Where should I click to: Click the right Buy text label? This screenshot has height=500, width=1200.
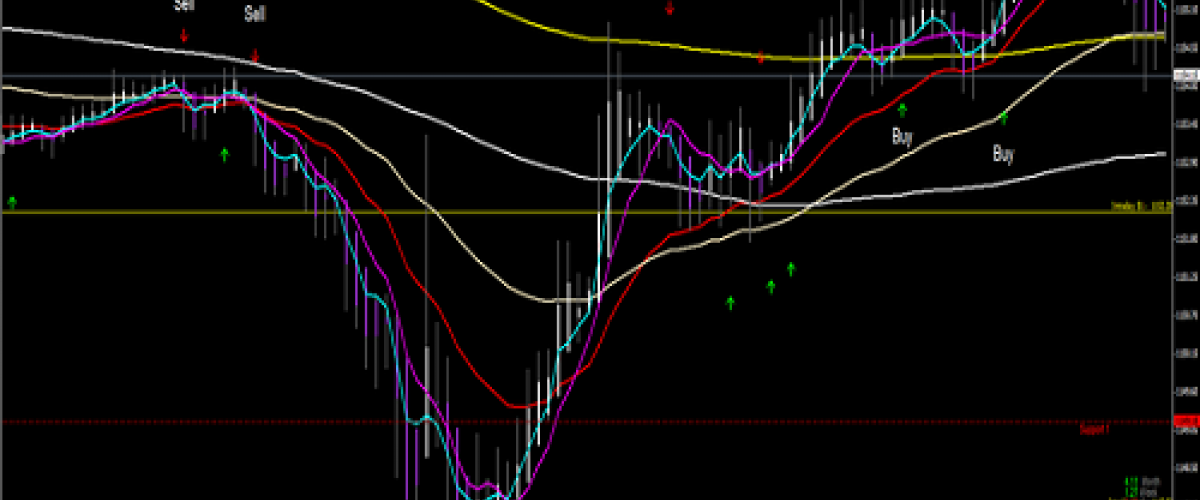click(1003, 154)
